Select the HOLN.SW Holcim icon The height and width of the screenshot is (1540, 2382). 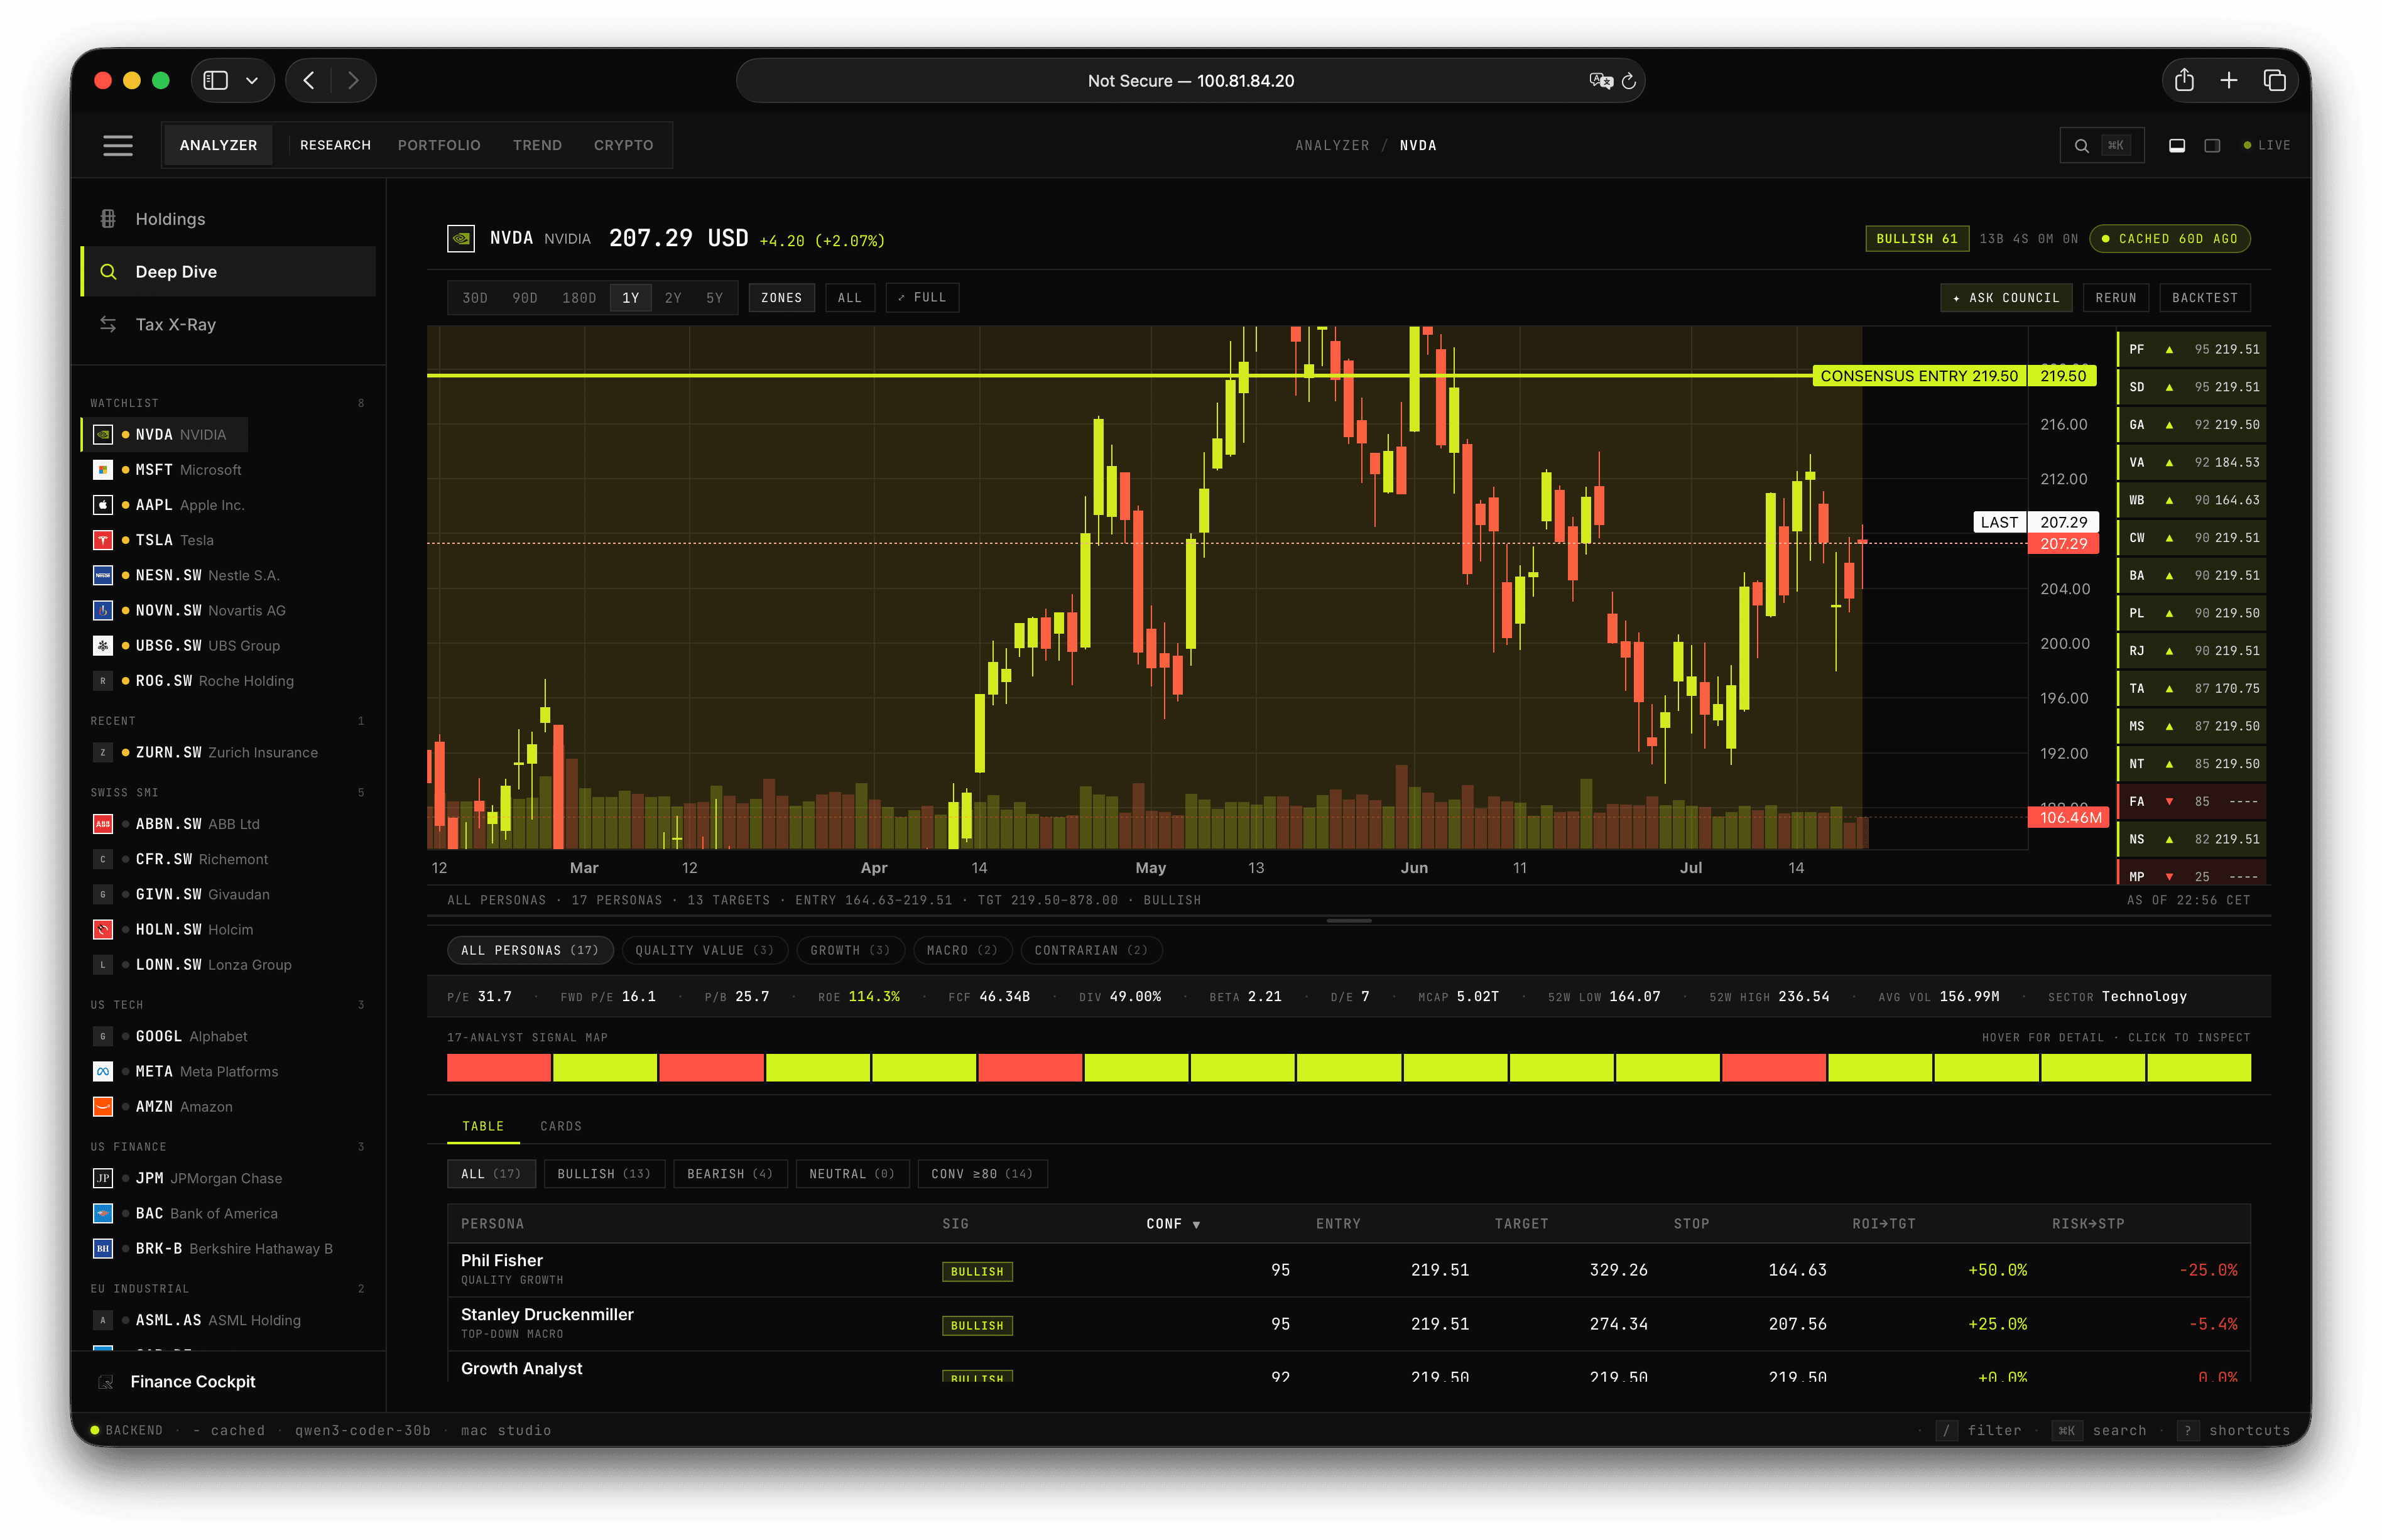[103, 929]
